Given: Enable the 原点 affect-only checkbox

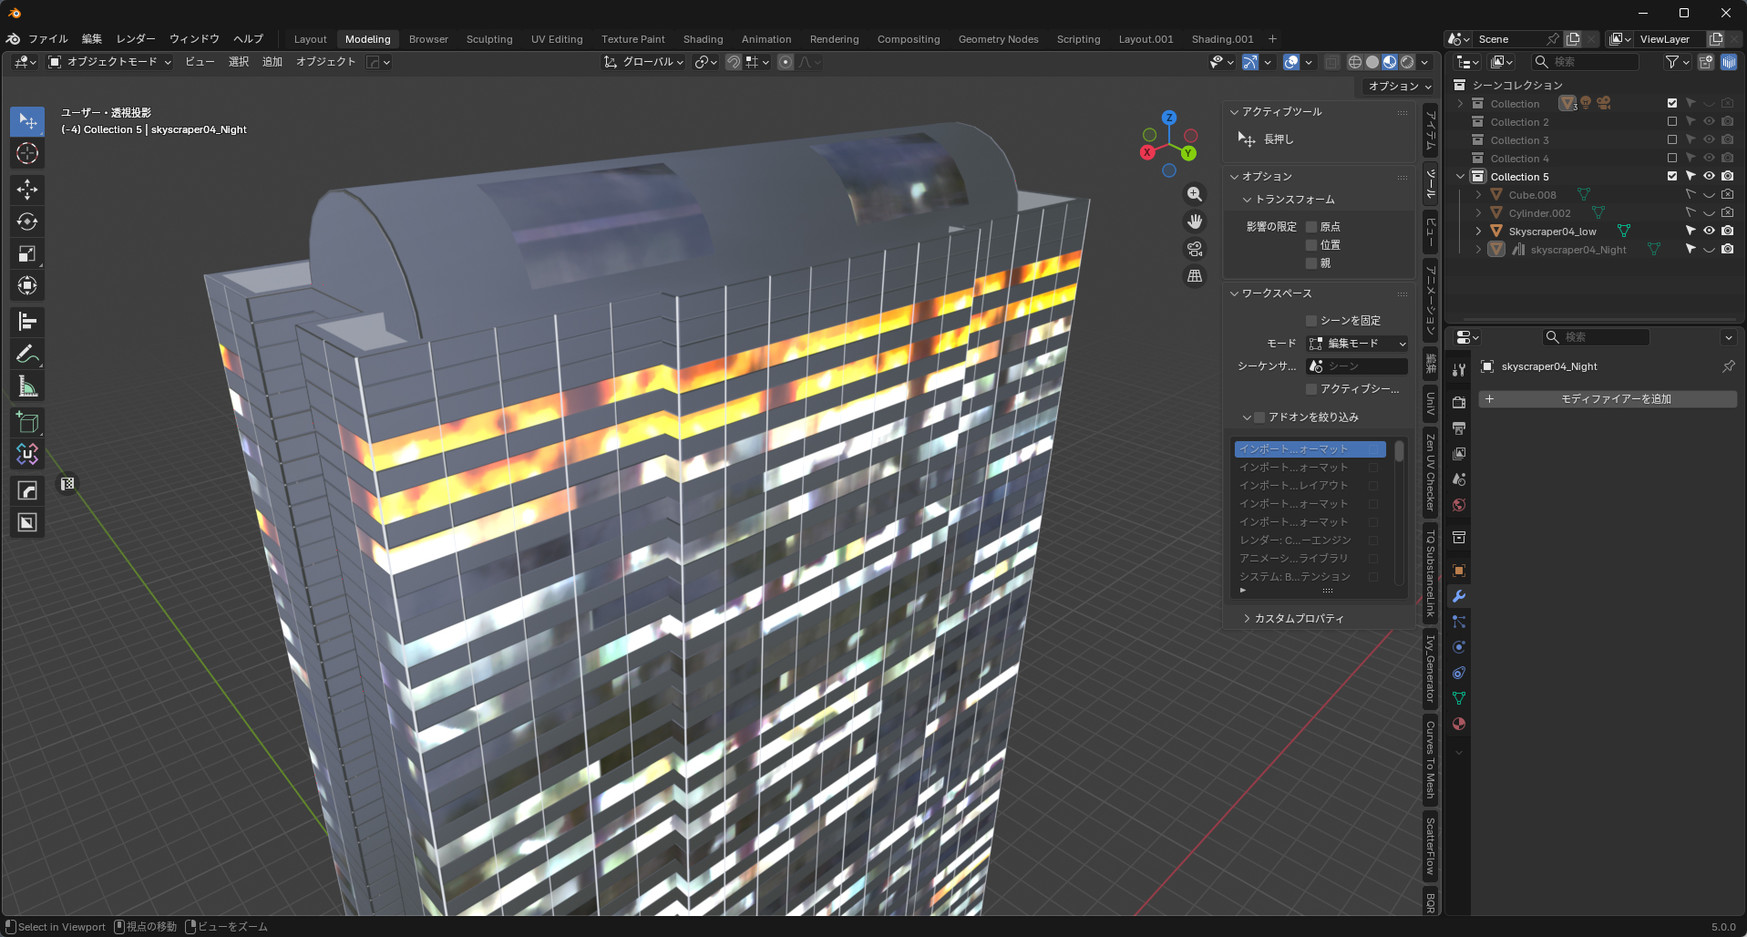Looking at the screenshot, I should pos(1311,227).
